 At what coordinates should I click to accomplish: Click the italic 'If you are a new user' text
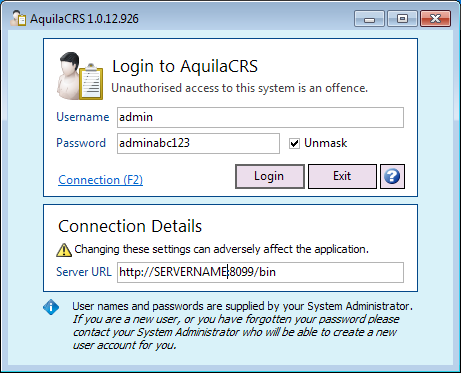tap(236, 332)
